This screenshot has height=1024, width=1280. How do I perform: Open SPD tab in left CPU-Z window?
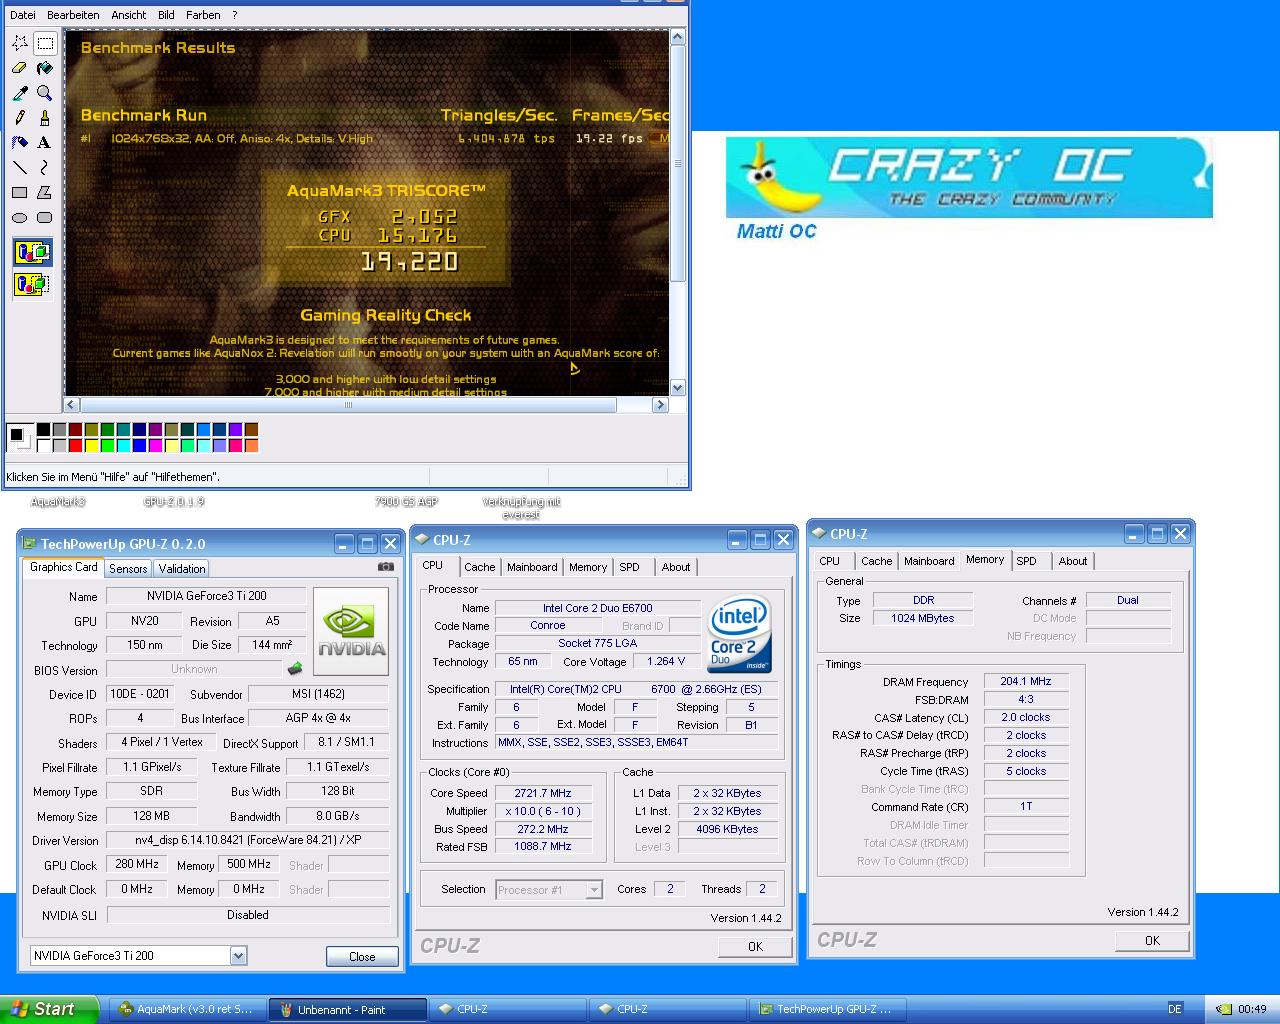[629, 567]
